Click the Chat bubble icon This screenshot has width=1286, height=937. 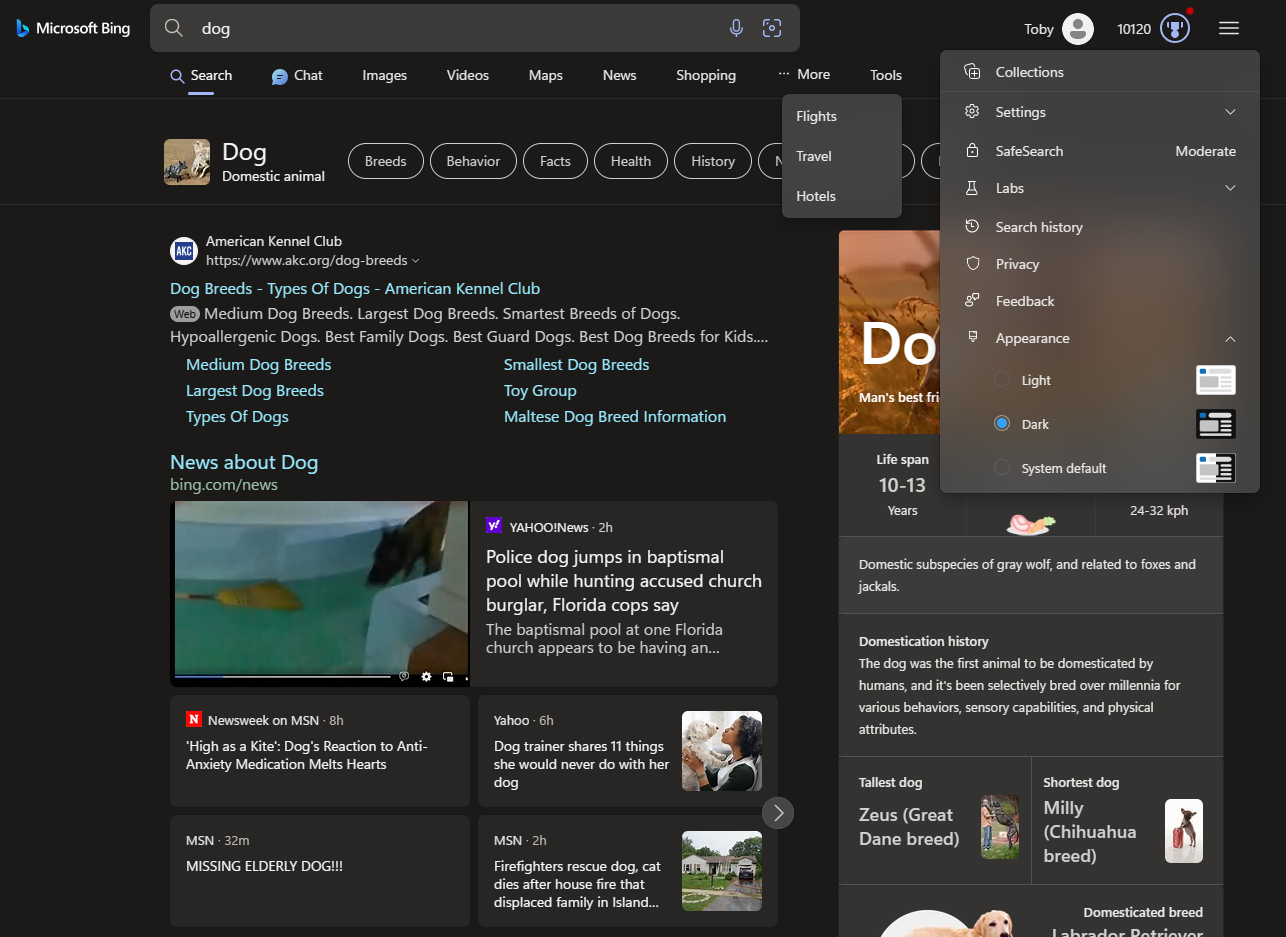point(280,76)
